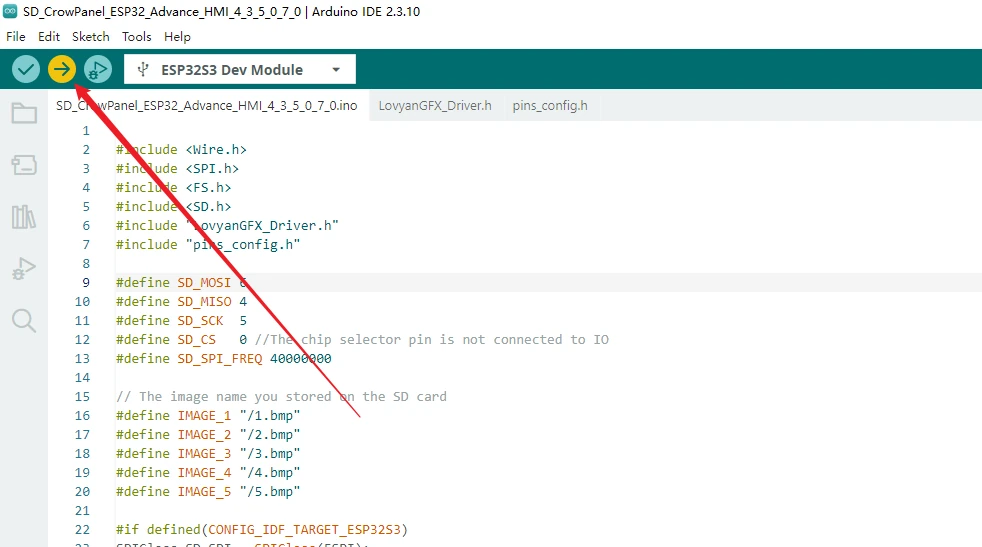Open the Help menu
The image size is (982, 547).
(177, 36)
